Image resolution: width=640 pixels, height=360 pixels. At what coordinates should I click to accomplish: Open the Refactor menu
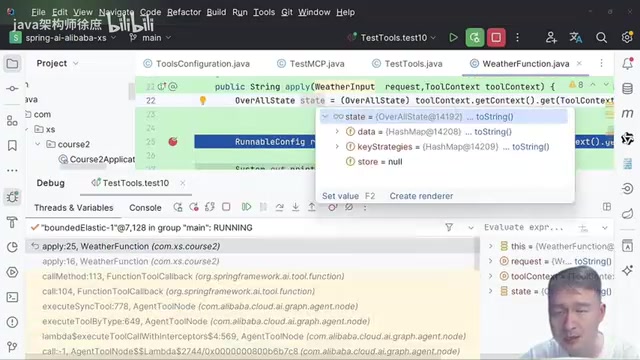[184, 12]
